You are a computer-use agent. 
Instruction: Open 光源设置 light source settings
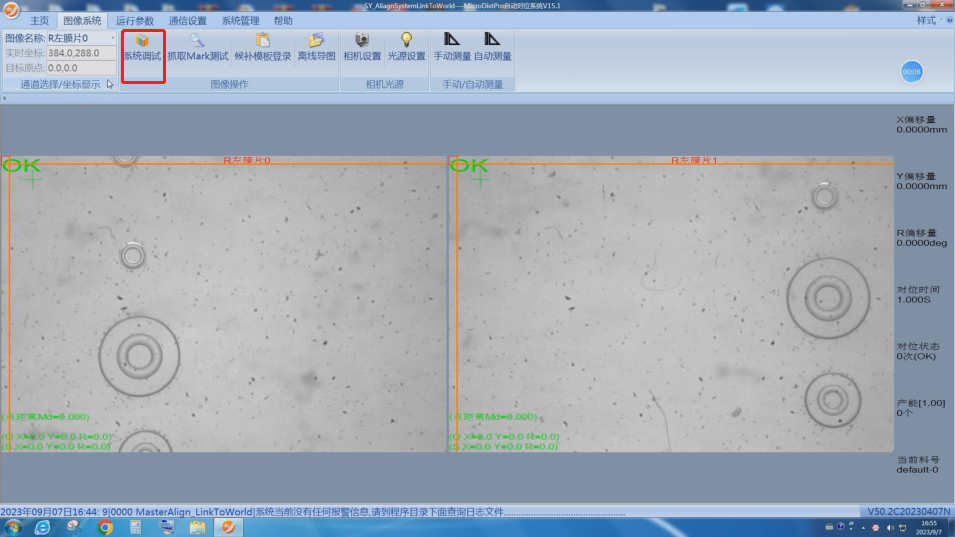pyautogui.click(x=406, y=41)
